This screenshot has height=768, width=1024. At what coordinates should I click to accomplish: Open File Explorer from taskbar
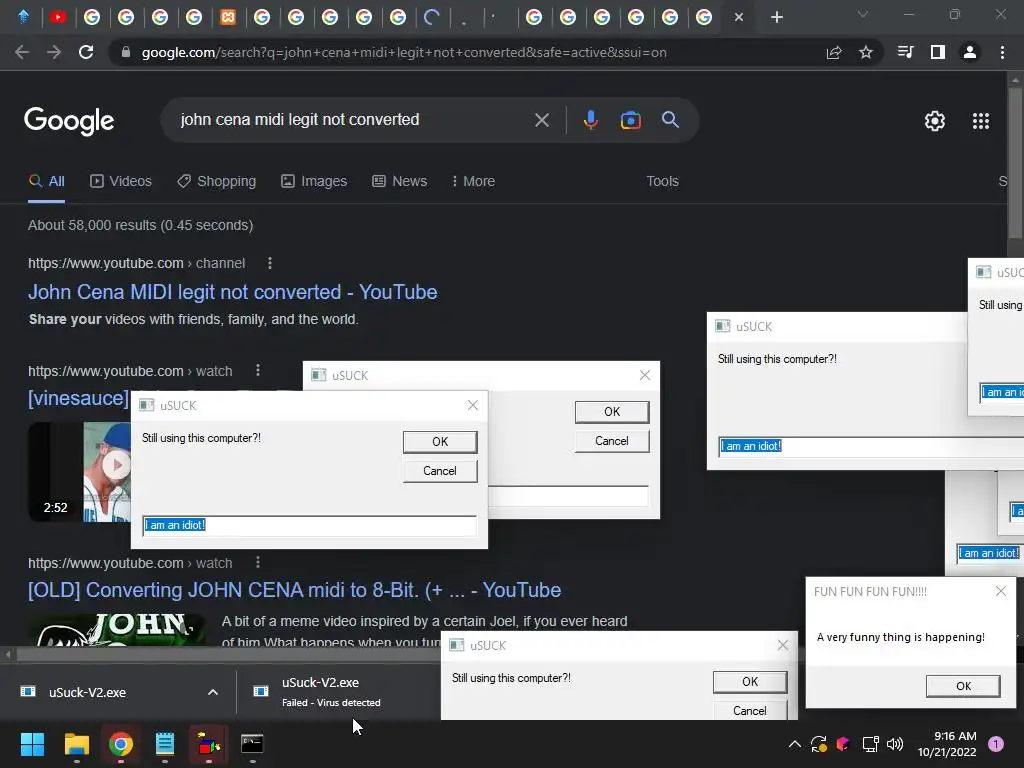point(76,744)
